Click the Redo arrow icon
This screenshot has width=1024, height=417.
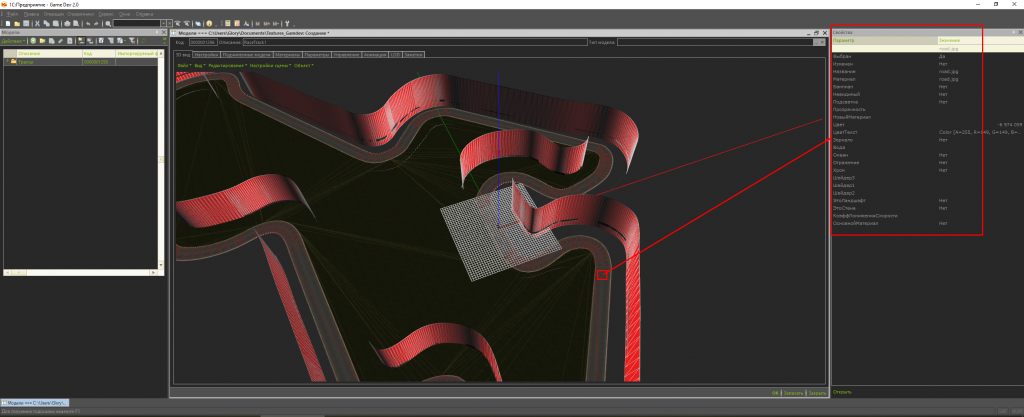coord(96,23)
